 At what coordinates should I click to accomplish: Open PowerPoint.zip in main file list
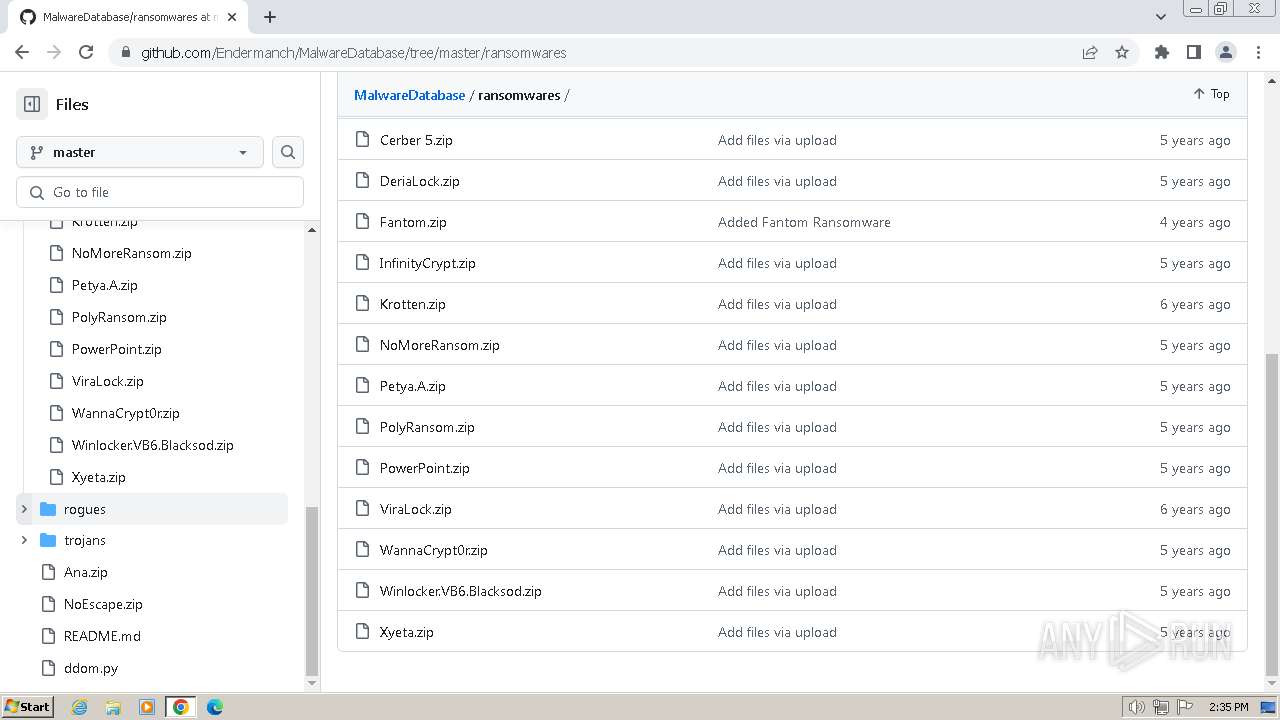point(425,468)
